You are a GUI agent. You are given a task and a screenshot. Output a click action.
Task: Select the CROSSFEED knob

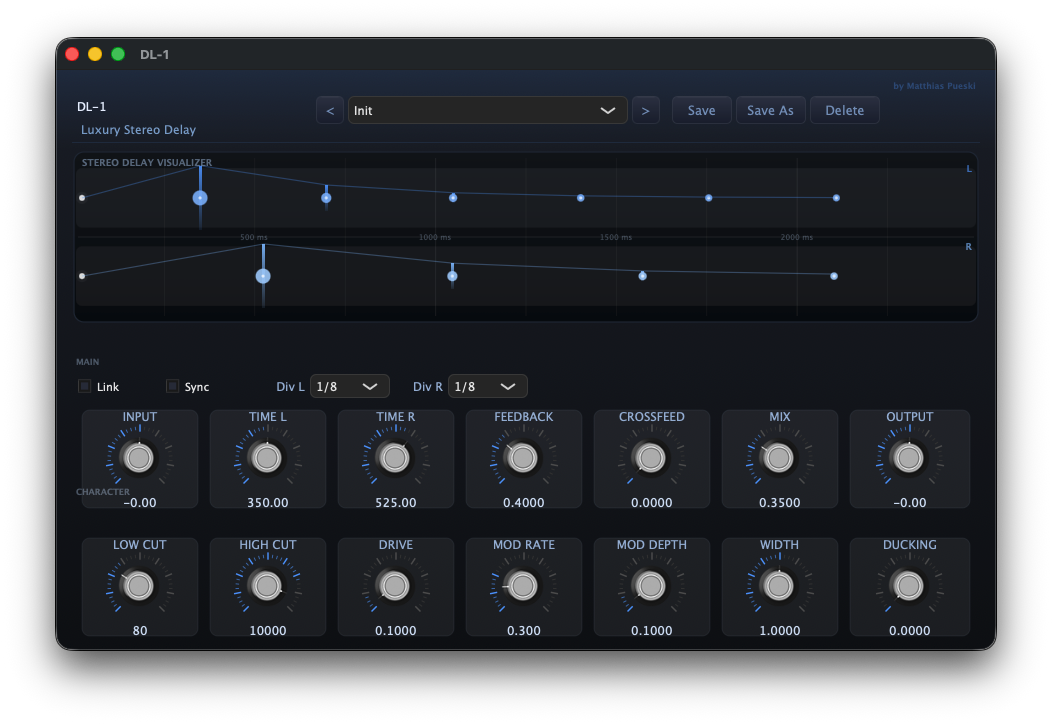651,458
